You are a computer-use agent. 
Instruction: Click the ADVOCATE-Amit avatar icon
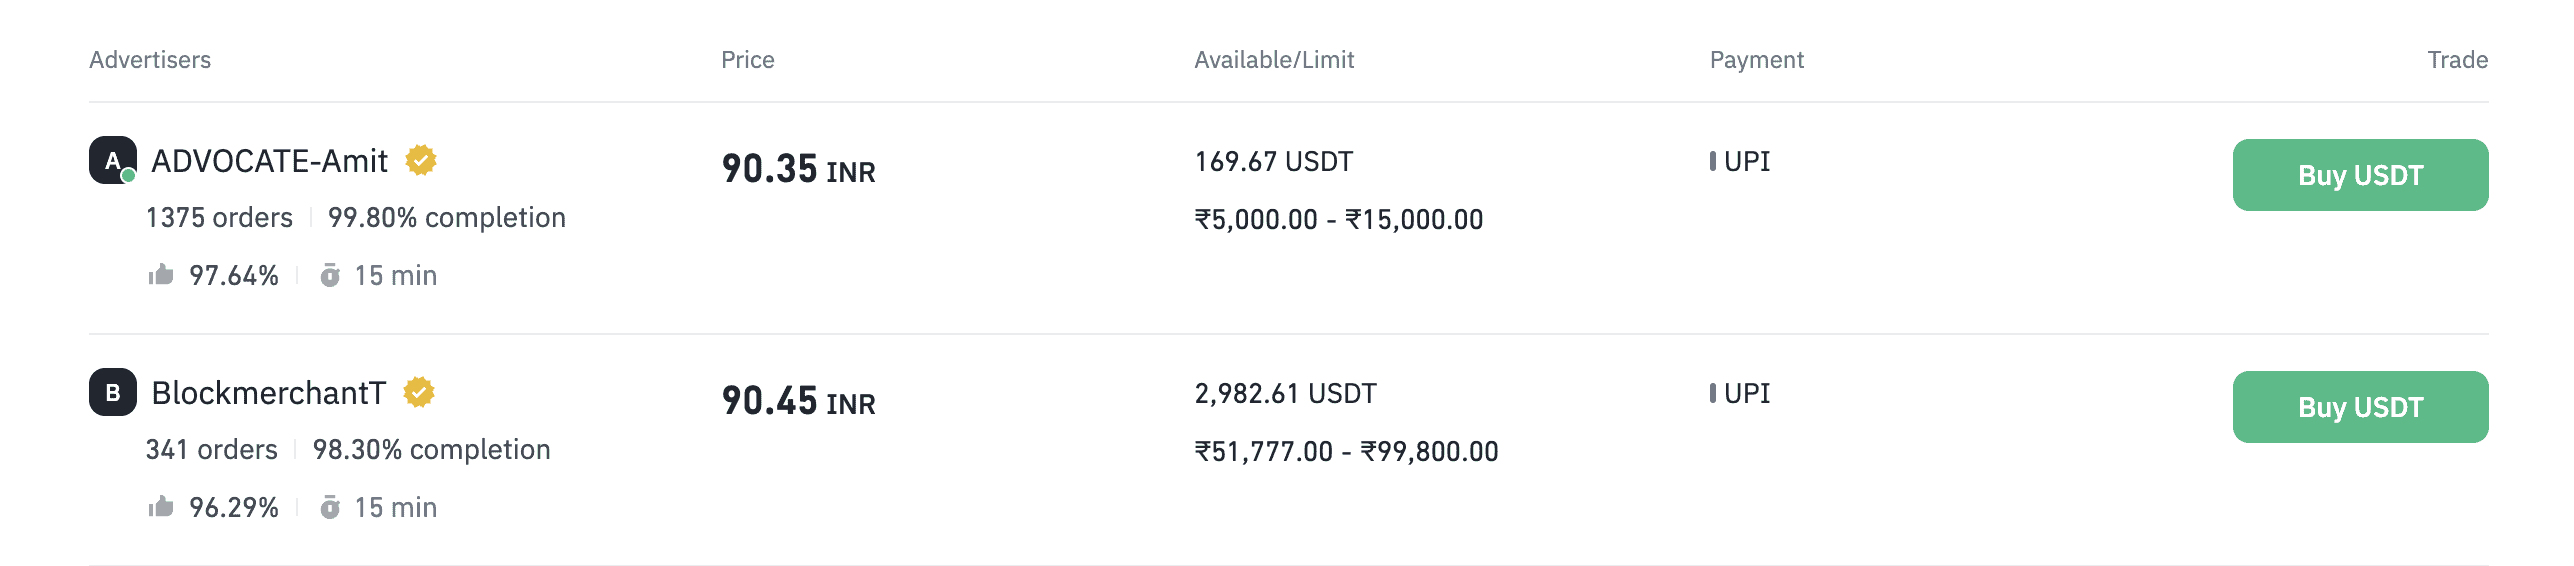113,160
